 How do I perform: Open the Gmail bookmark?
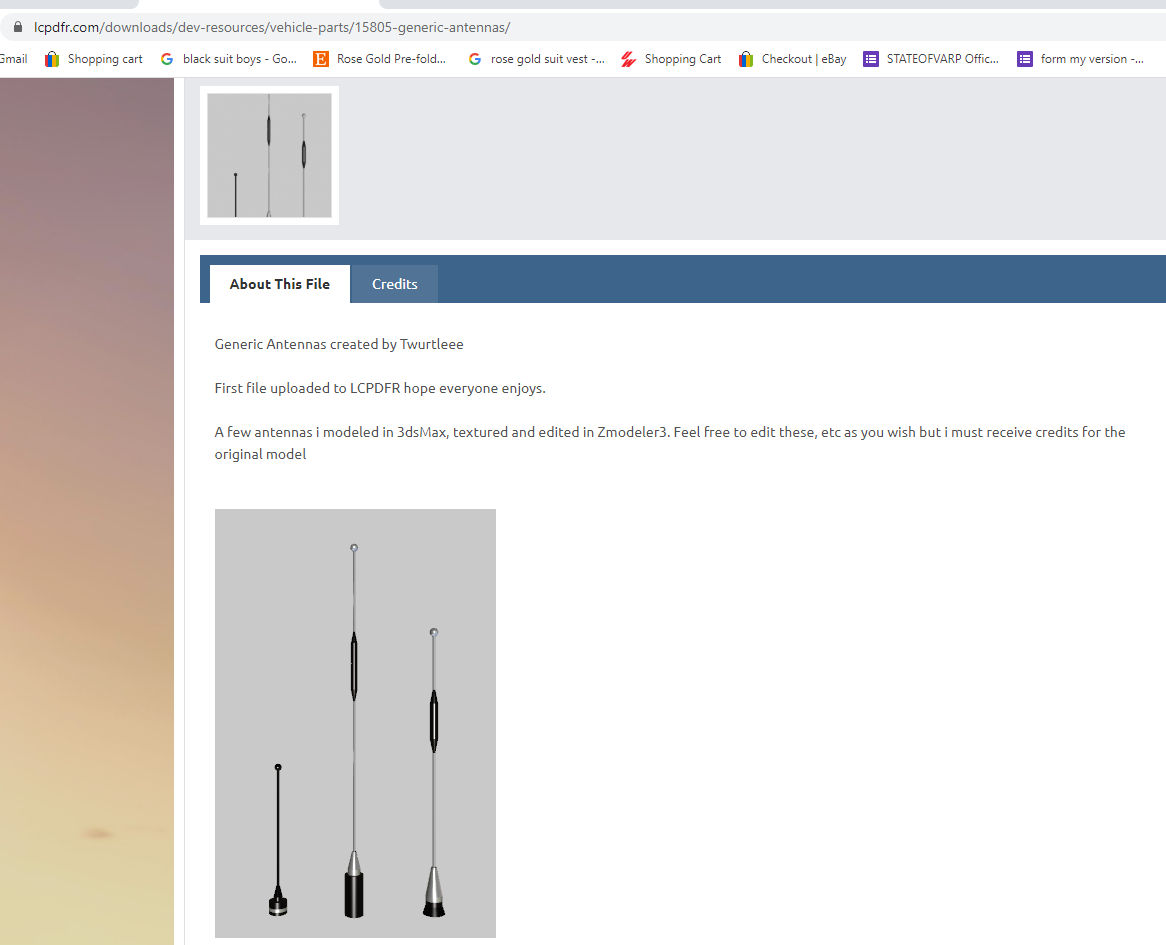coord(13,59)
